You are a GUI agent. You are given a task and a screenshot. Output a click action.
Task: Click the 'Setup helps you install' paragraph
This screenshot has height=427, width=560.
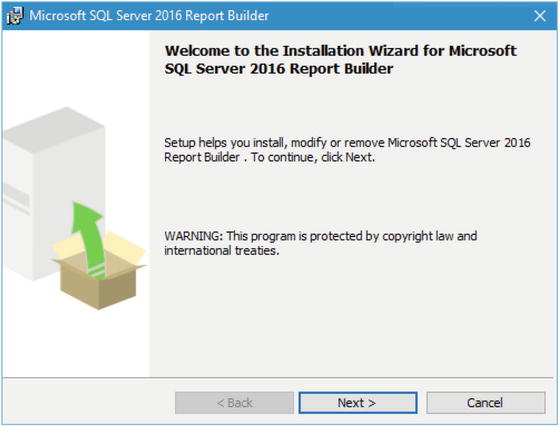347,150
